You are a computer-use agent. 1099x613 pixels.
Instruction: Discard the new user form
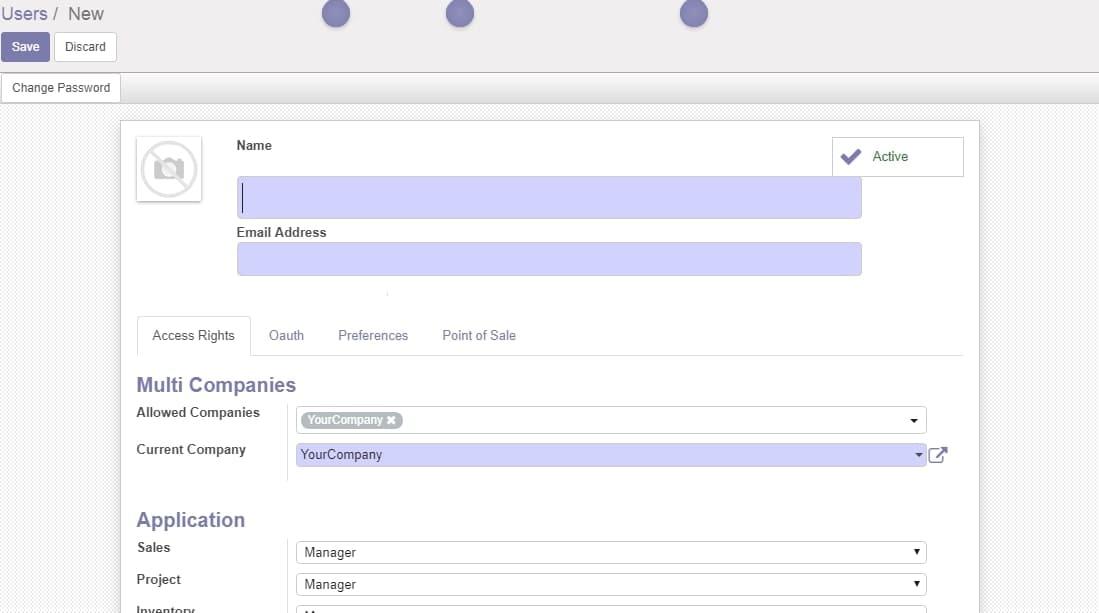click(86, 47)
